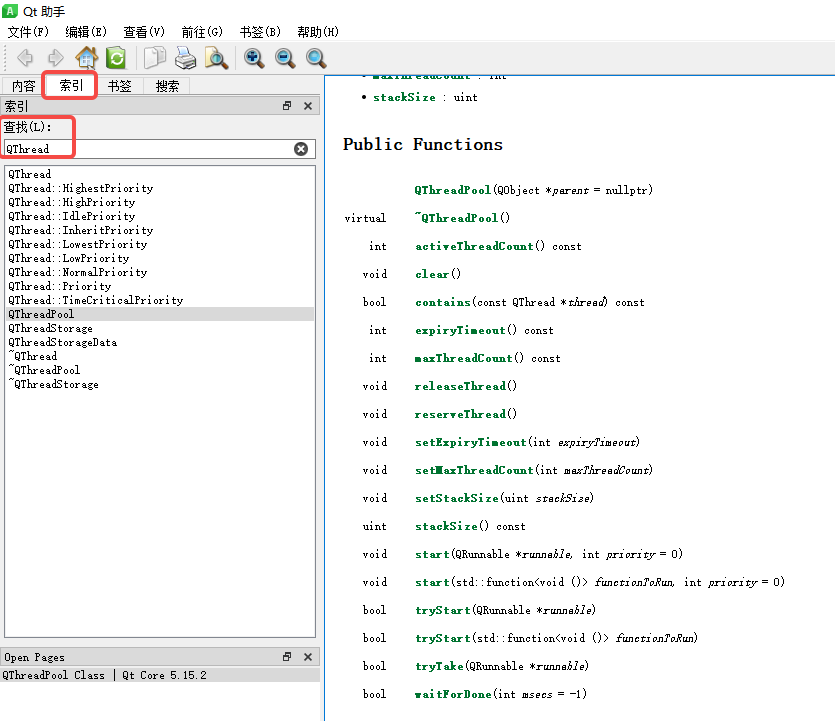Open the setMaxThreadCount function link

[474, 470]
